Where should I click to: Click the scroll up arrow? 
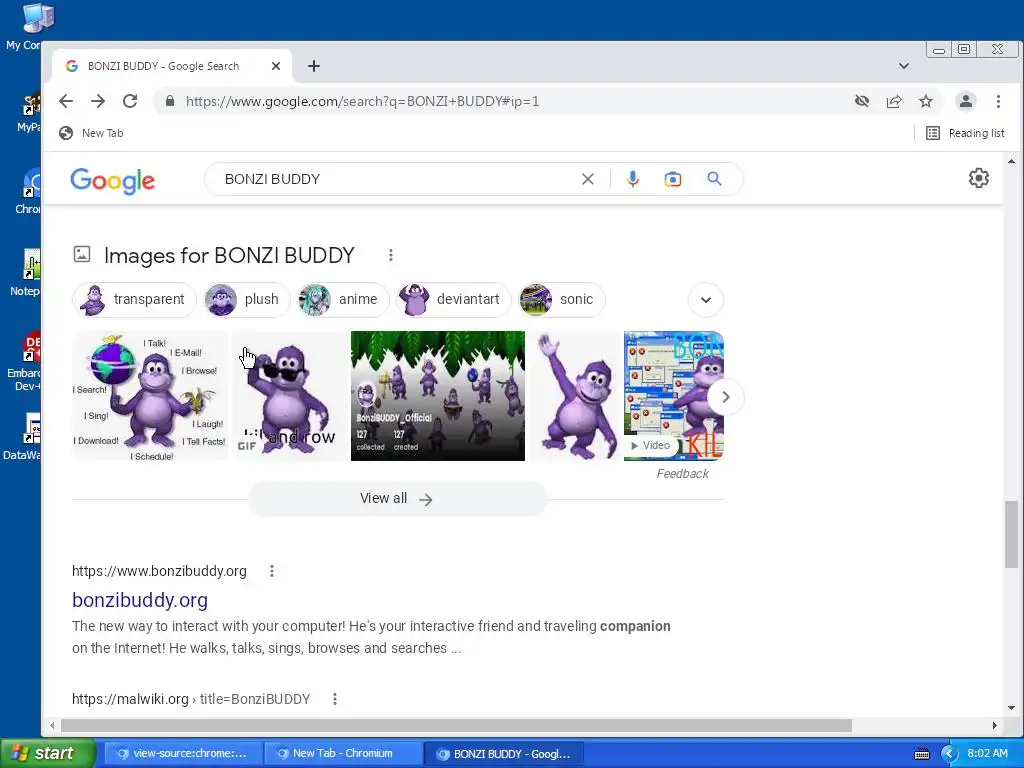tap(1011, 161)
